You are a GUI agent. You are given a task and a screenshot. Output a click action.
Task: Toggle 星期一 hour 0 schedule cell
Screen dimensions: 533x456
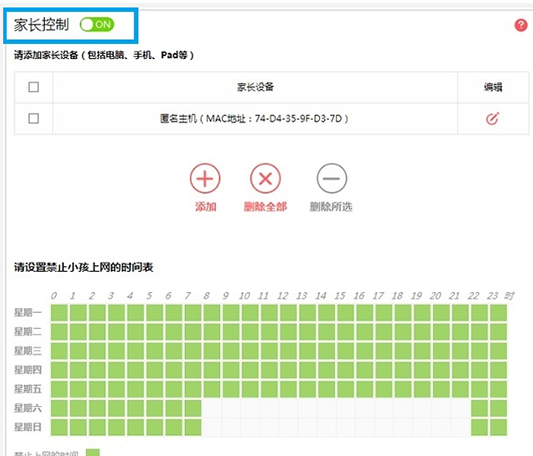point(59,313)
